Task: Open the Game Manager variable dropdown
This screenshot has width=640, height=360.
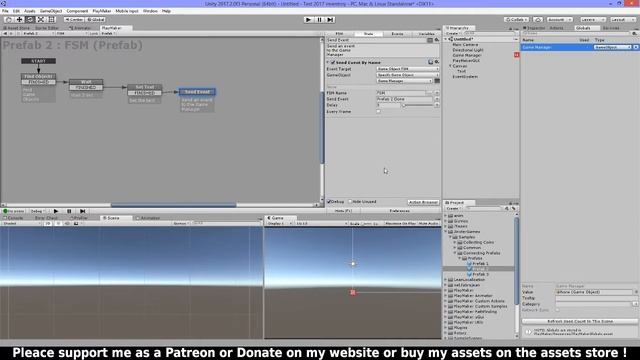Action: point(404,81)
